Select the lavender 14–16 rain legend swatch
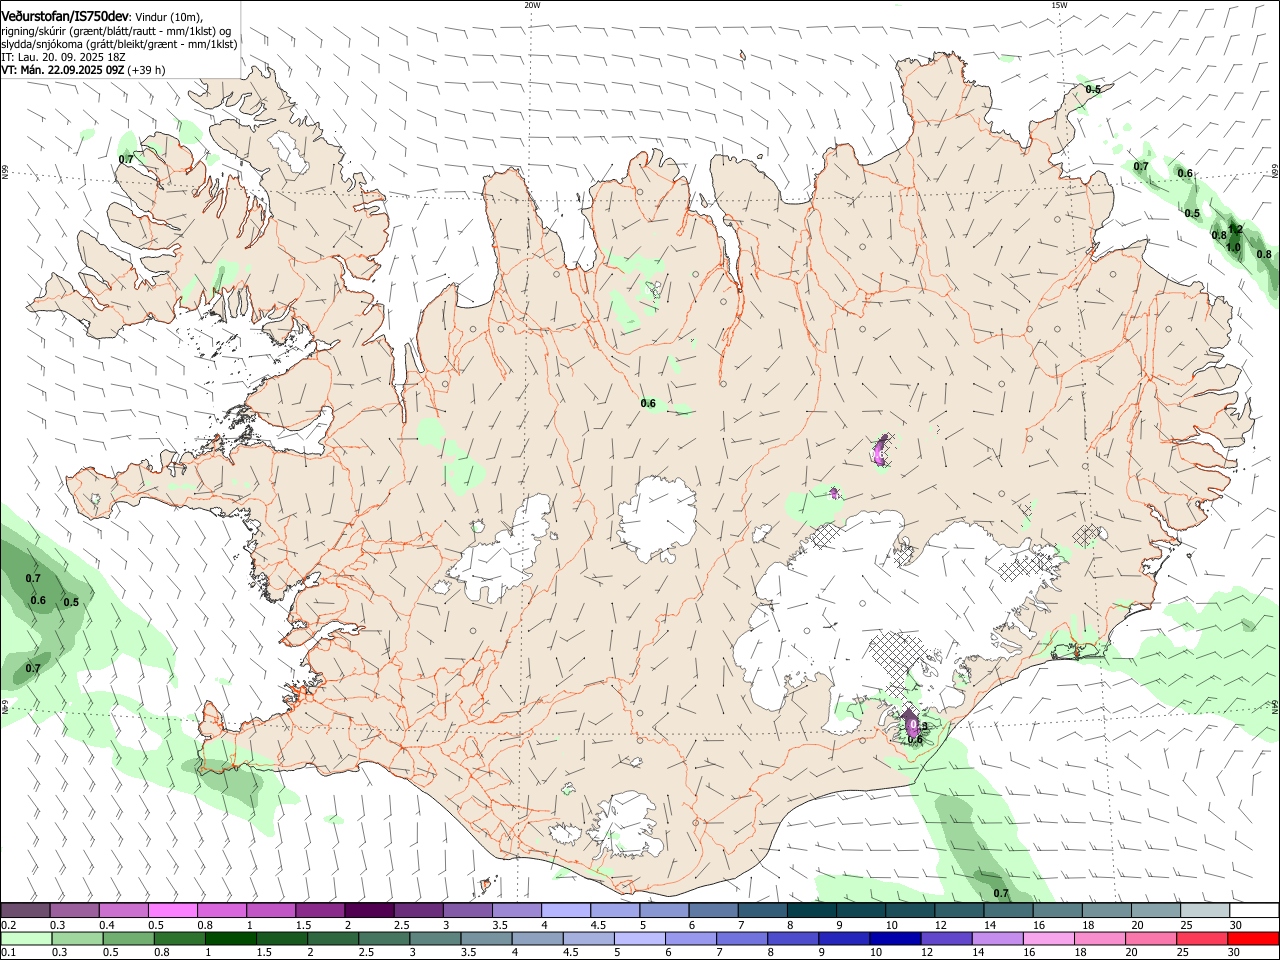 click(996, 938)
